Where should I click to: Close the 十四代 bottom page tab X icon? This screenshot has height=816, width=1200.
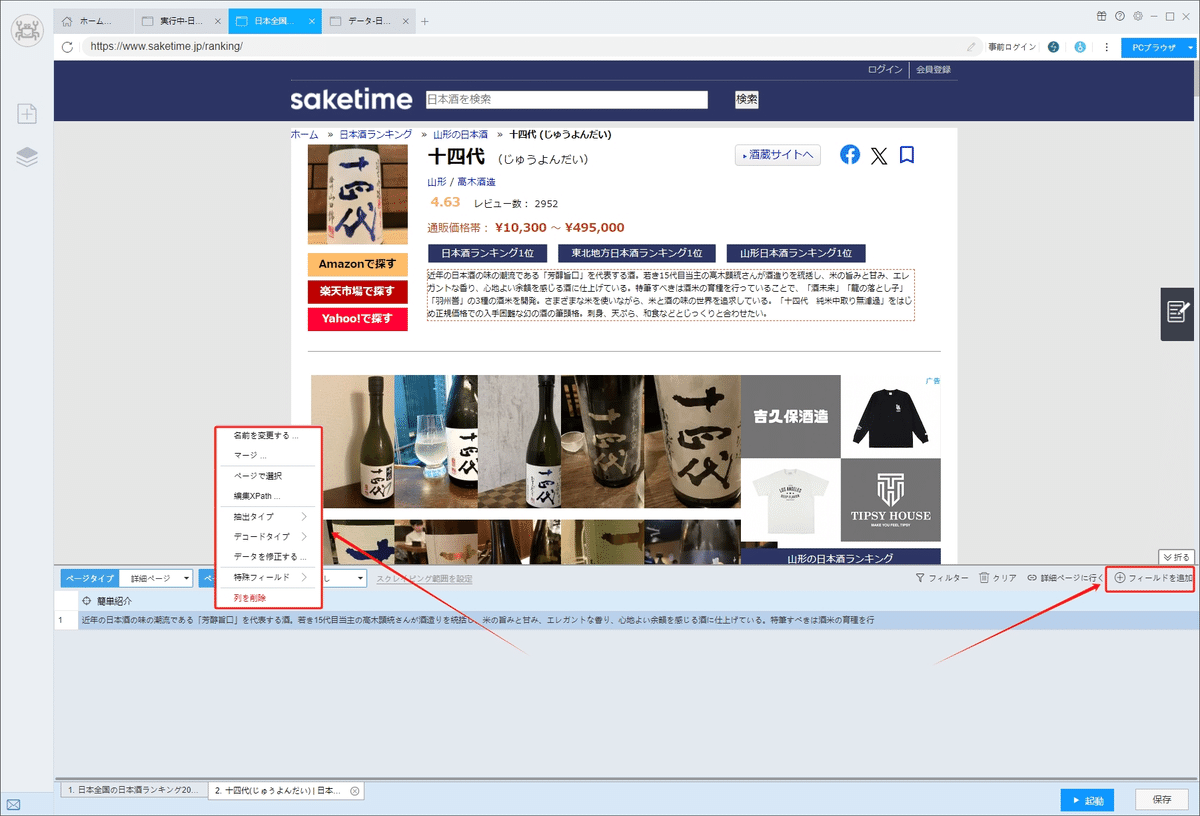tap(354, 790)
